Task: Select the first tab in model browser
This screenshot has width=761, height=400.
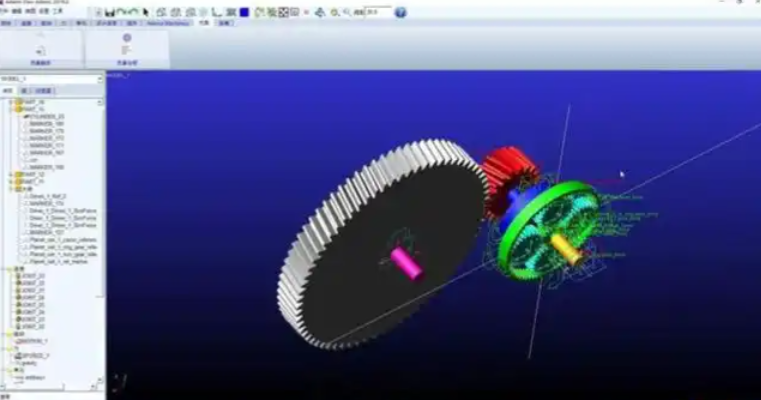Action: [x=8, y=90]
